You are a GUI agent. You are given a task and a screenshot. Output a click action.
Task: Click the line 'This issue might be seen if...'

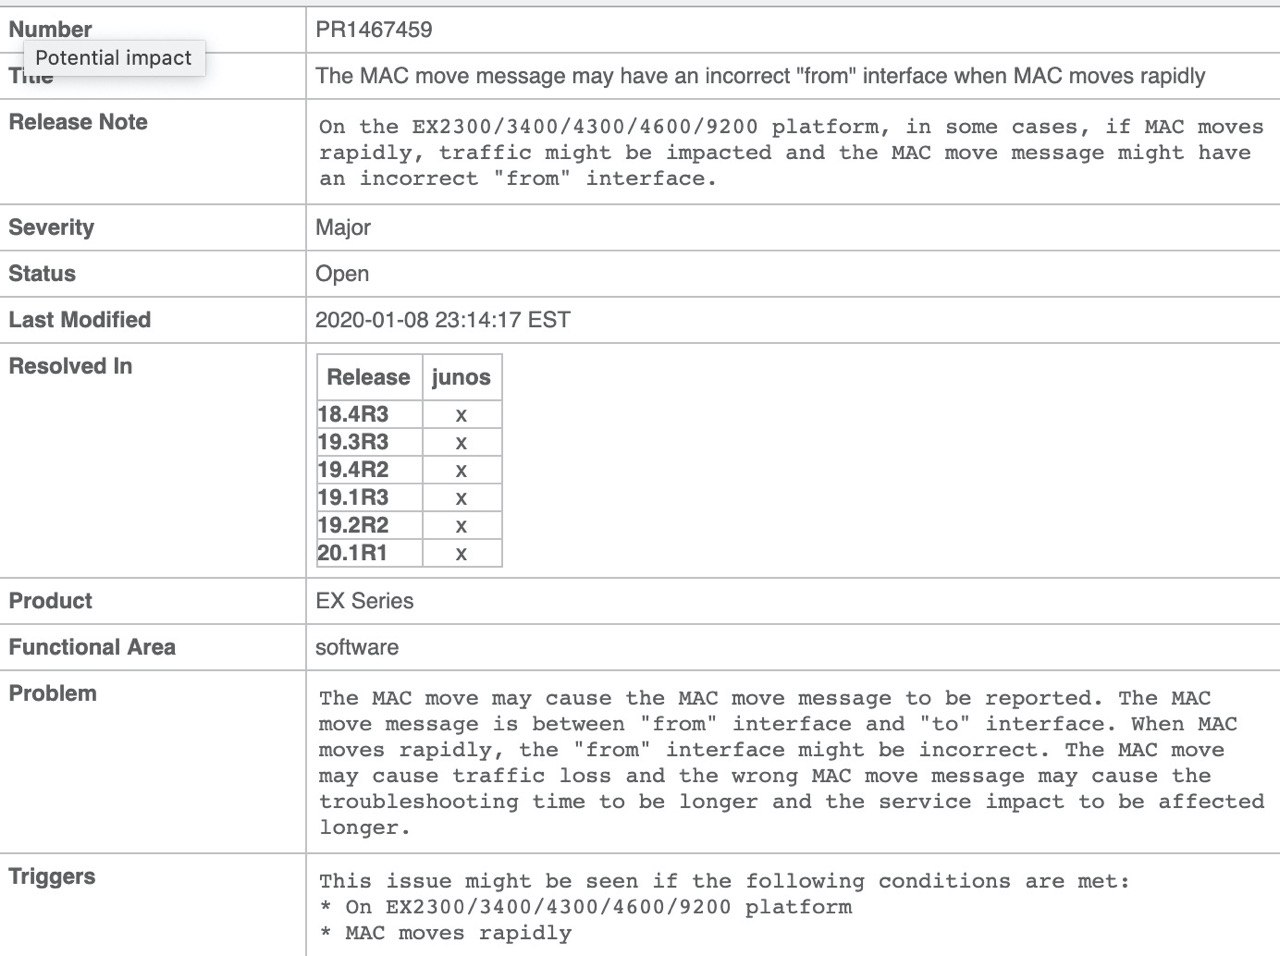[x=724, y=881]
